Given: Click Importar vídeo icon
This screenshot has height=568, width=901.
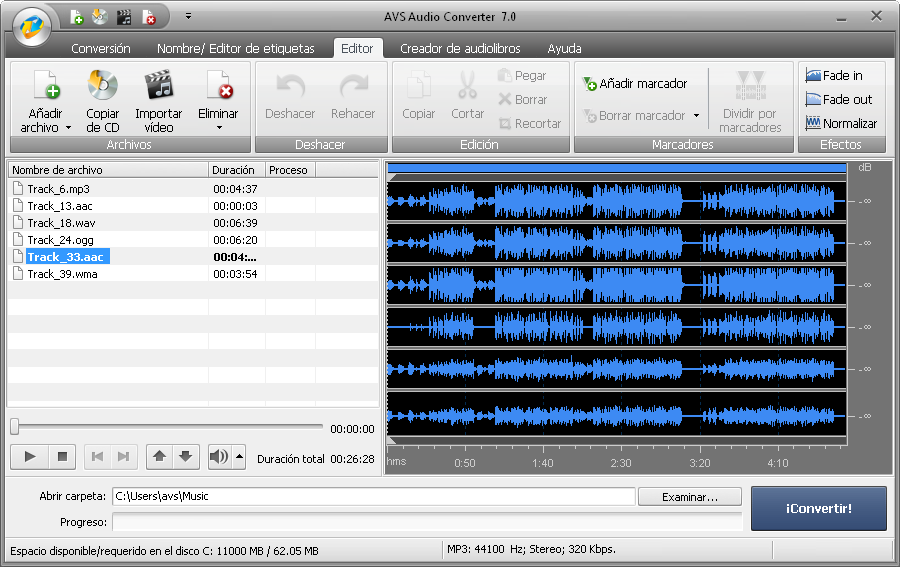Looking at the screenshot, I should [x=159, y=85].
